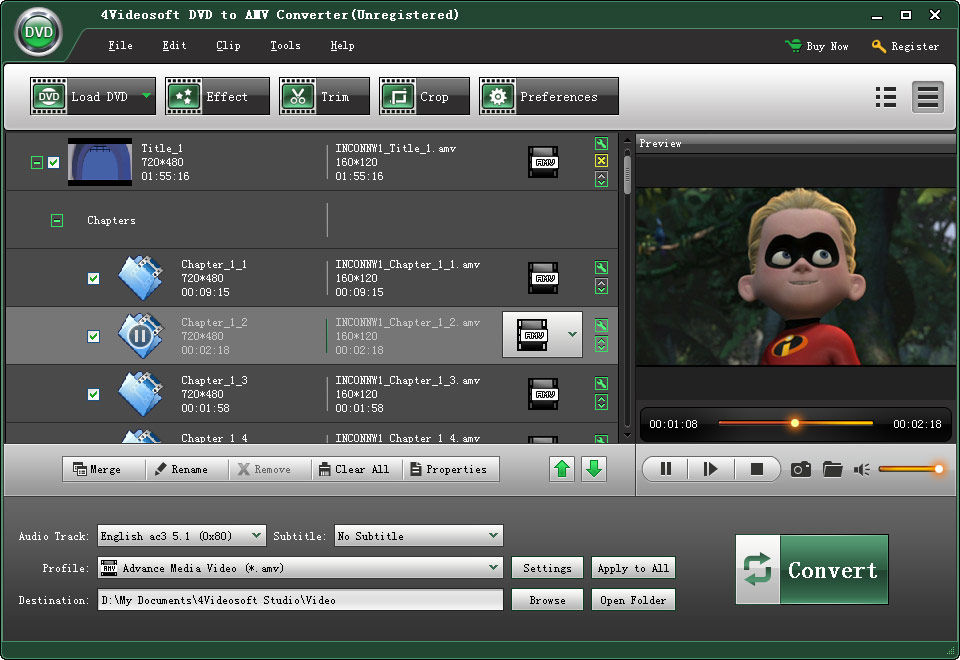Click the reorder icon for Chapter_1_1
This screenshot has height=660, width=960.
pyautogui.click(x=601, y=287)
